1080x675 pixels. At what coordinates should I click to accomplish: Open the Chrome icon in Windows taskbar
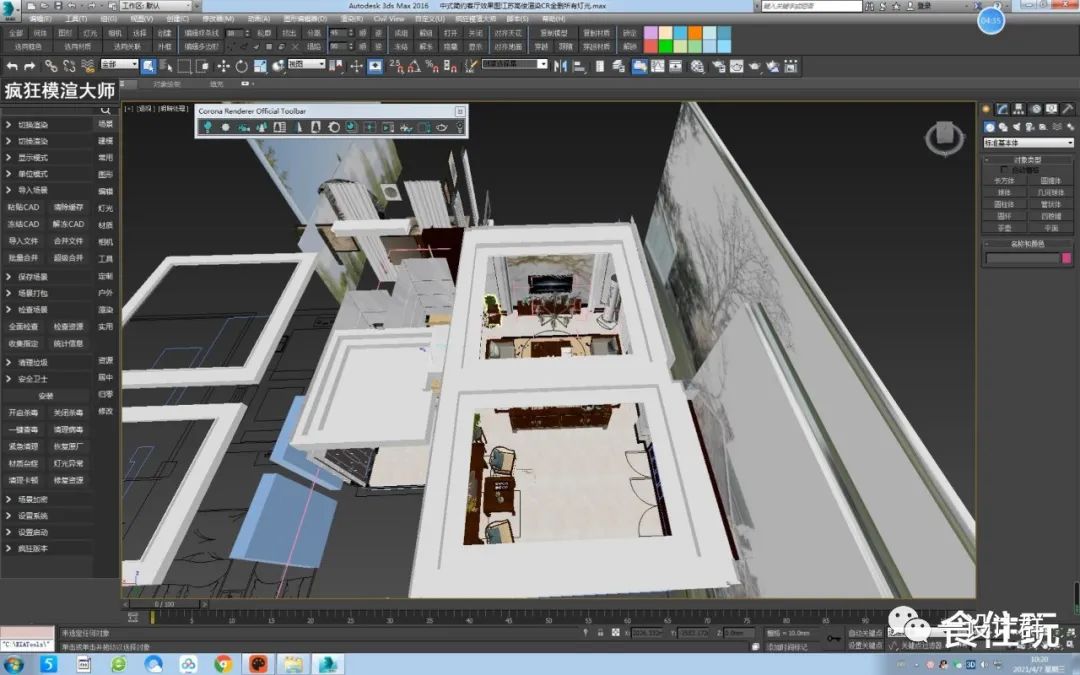[x=223, y=664]
